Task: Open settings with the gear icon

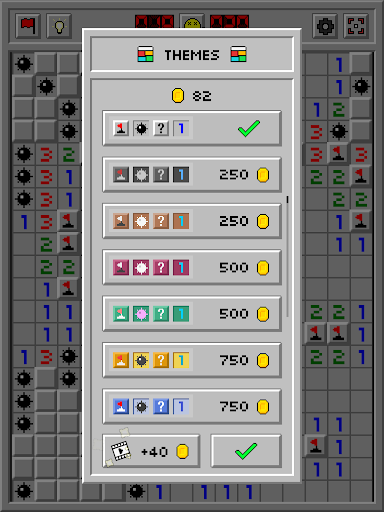Action: coord(325,26)
